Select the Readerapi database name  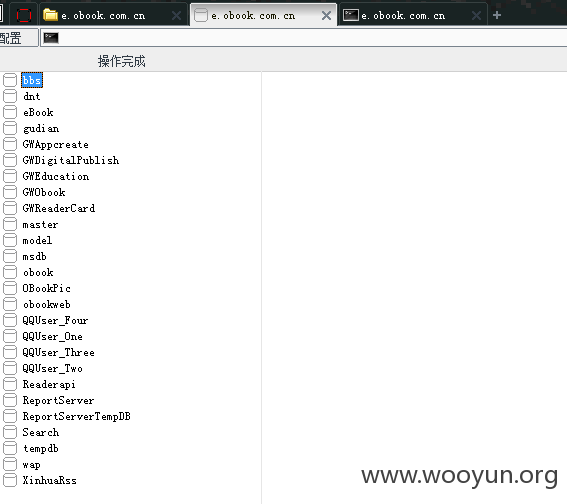pyautogui.click(x=49, y=385)
